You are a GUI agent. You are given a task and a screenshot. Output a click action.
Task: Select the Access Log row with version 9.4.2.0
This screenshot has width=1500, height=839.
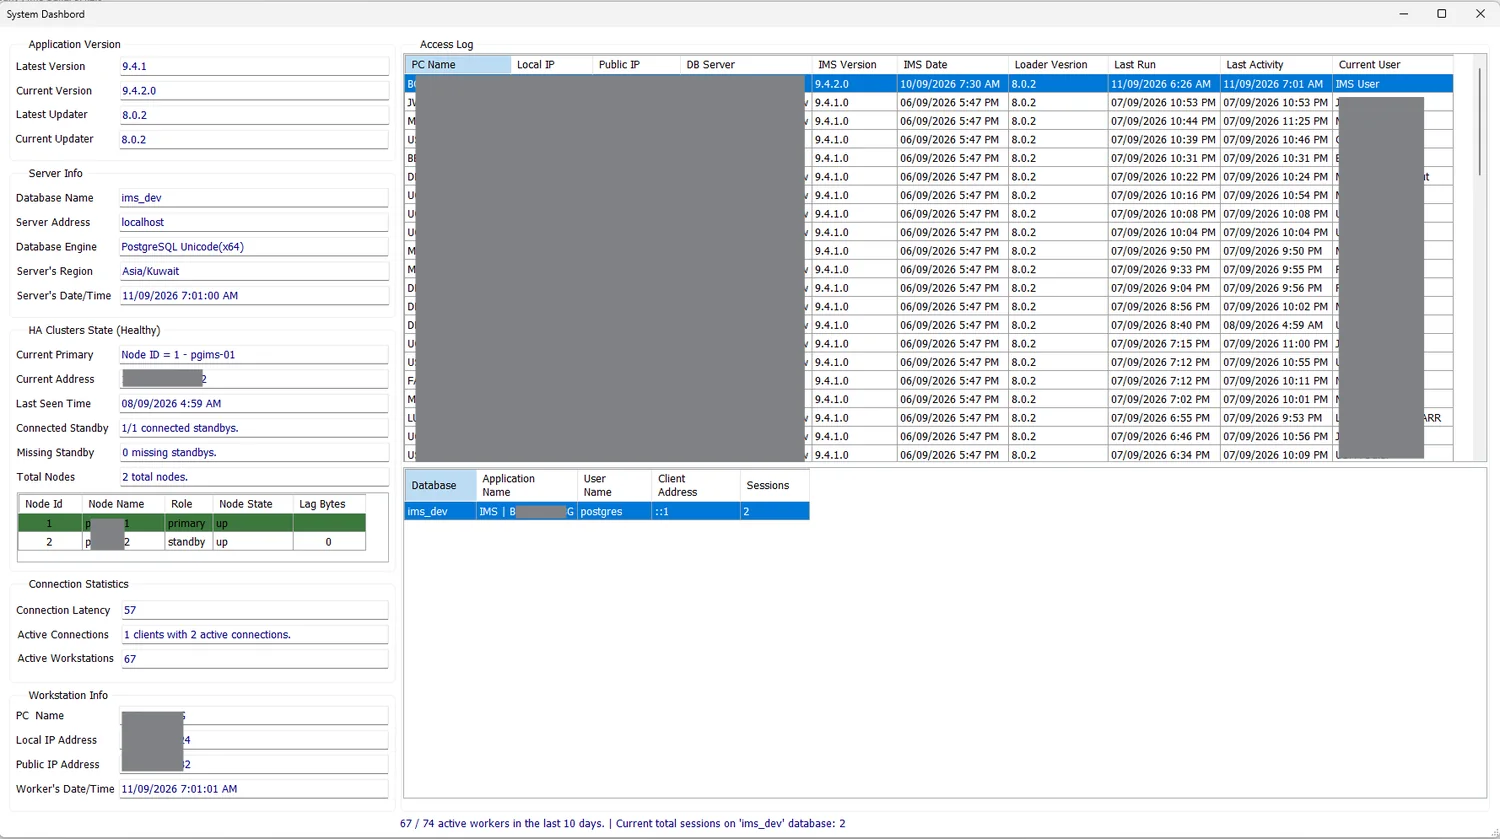(x=929, y=84)
